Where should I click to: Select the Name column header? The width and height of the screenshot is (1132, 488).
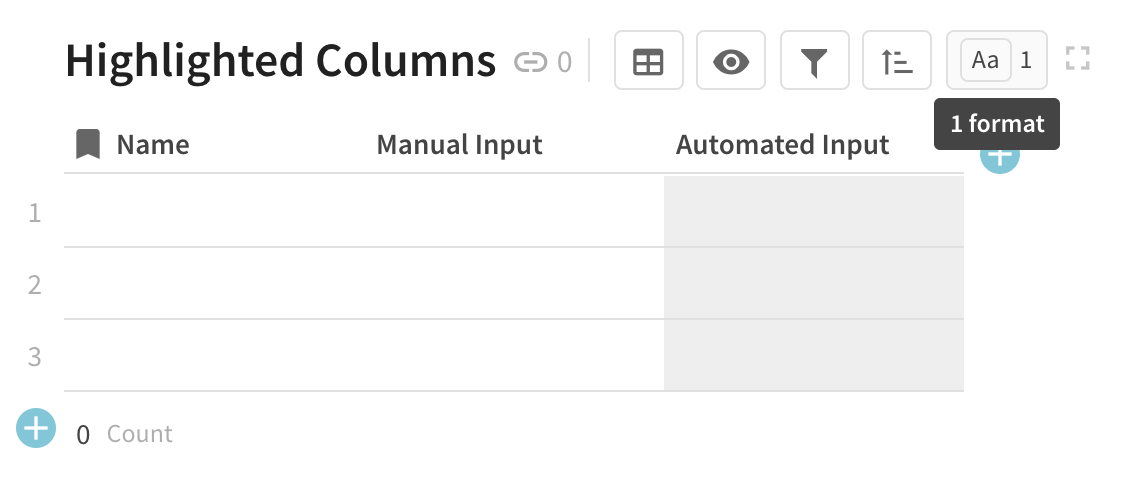[x=153, y=145]
